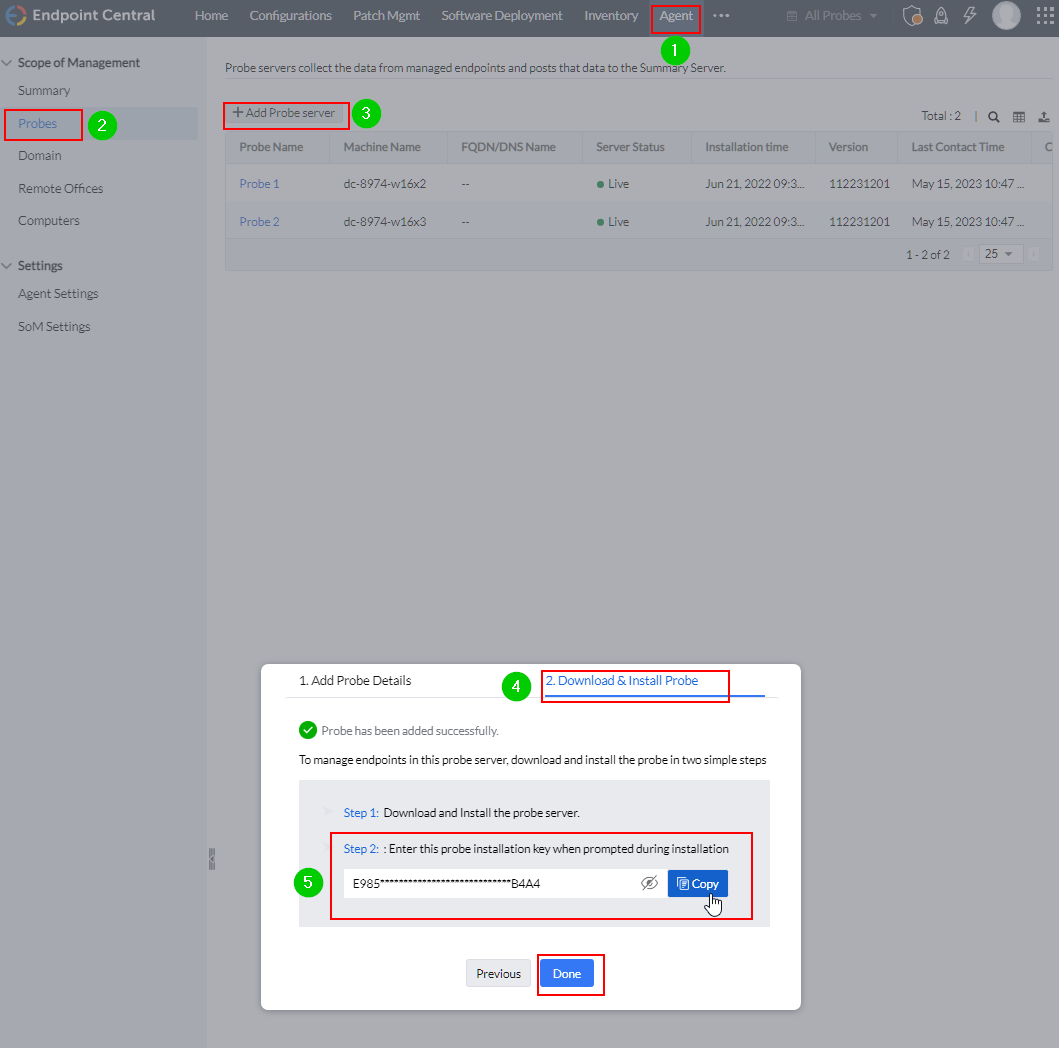
Task: Sort by FQDN/DNS Name column header
Action: coord(509,147)
